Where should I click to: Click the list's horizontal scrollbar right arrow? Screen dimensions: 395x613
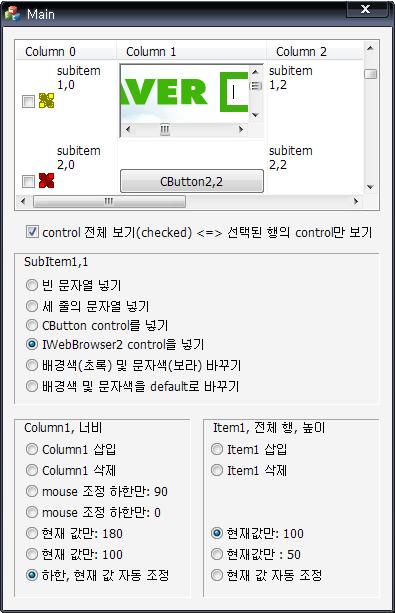tap(356, 201)
